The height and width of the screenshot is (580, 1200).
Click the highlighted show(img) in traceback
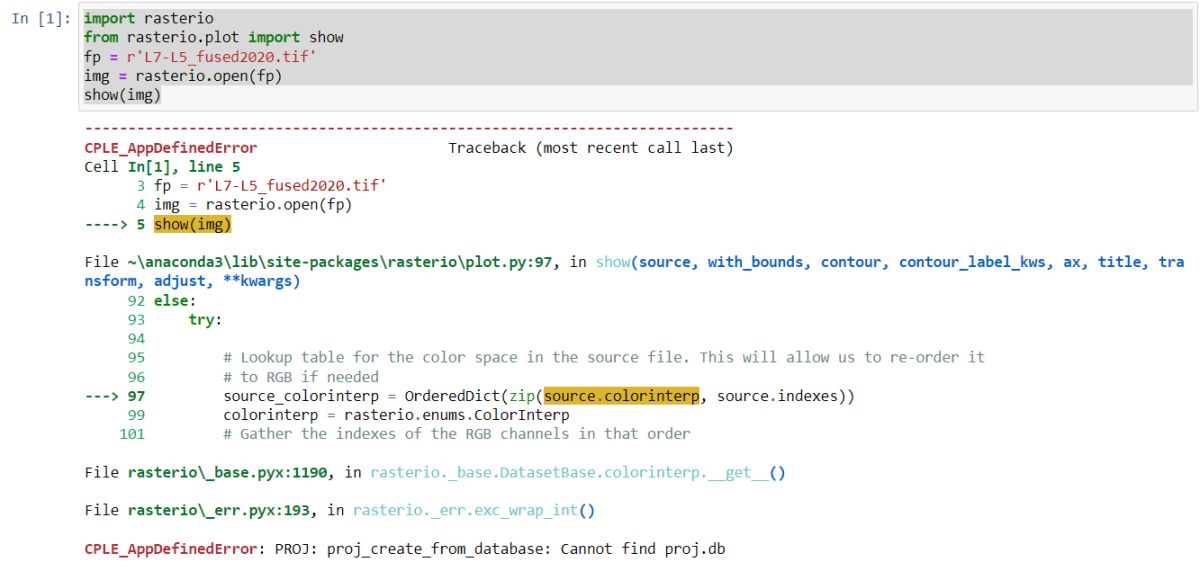click(x=192, y=224)
